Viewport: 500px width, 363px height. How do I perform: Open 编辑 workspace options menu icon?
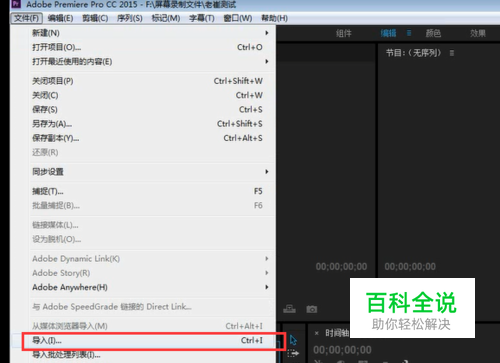click(x=409, y=33)
